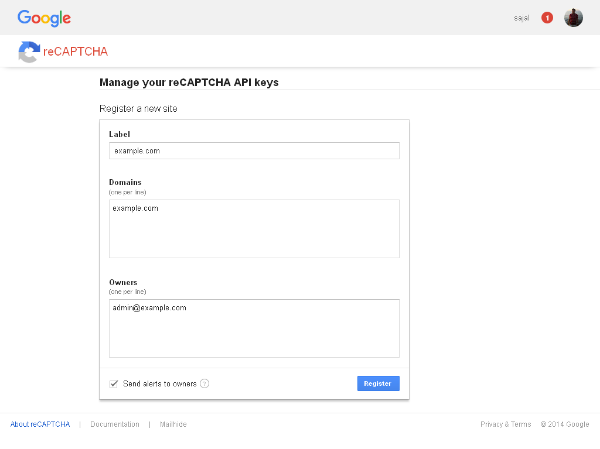This screenshot has height=449, width=600.
Task: Click inside the Domains text area
Action: (254, 229)
